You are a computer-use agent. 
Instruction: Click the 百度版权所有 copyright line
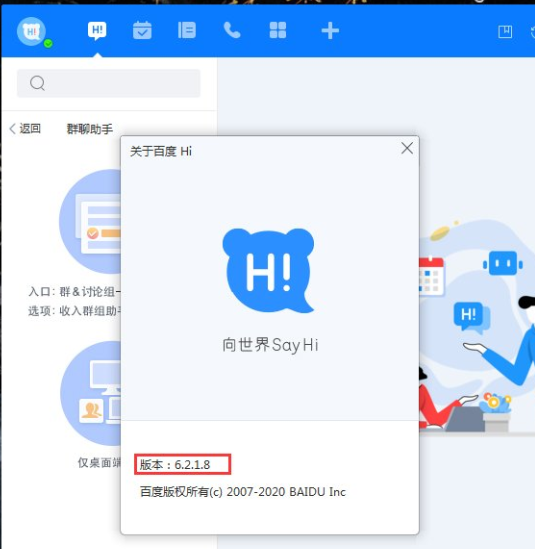click(243, 492)
